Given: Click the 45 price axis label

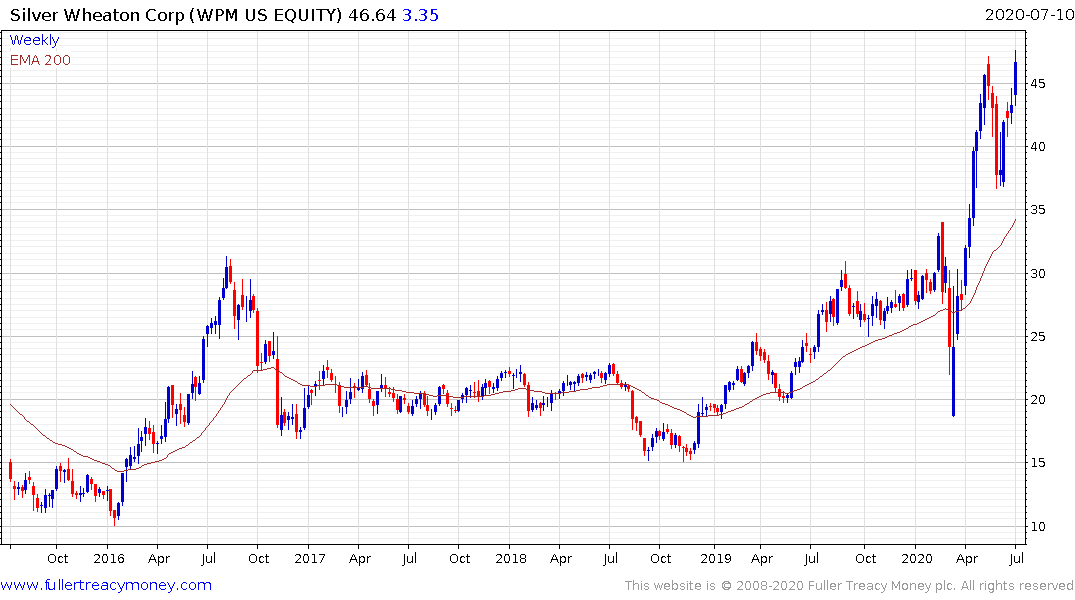Looking at the screenshot, I should tap(1037, 84).
